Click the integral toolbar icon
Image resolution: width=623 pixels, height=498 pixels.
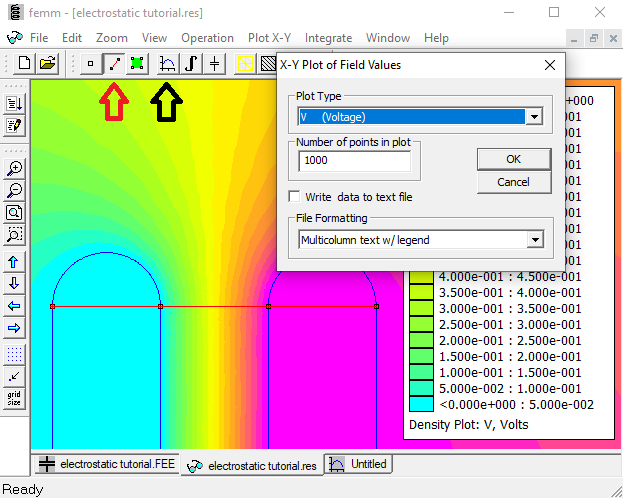click(x=191, y=63)
